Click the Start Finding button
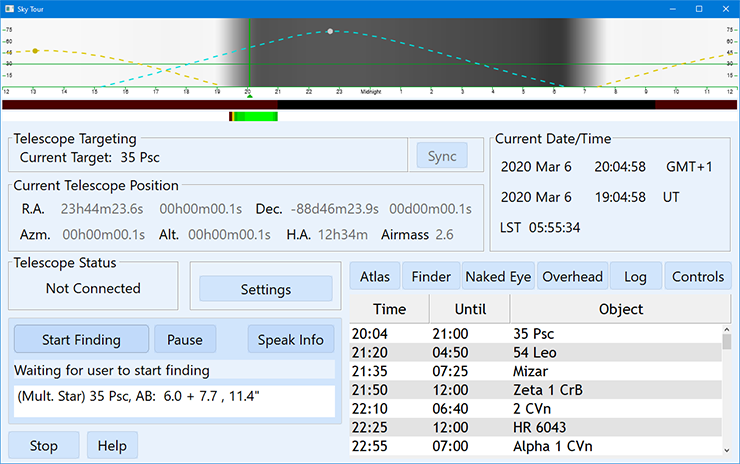The image size is (740, 464). [81, 340]
